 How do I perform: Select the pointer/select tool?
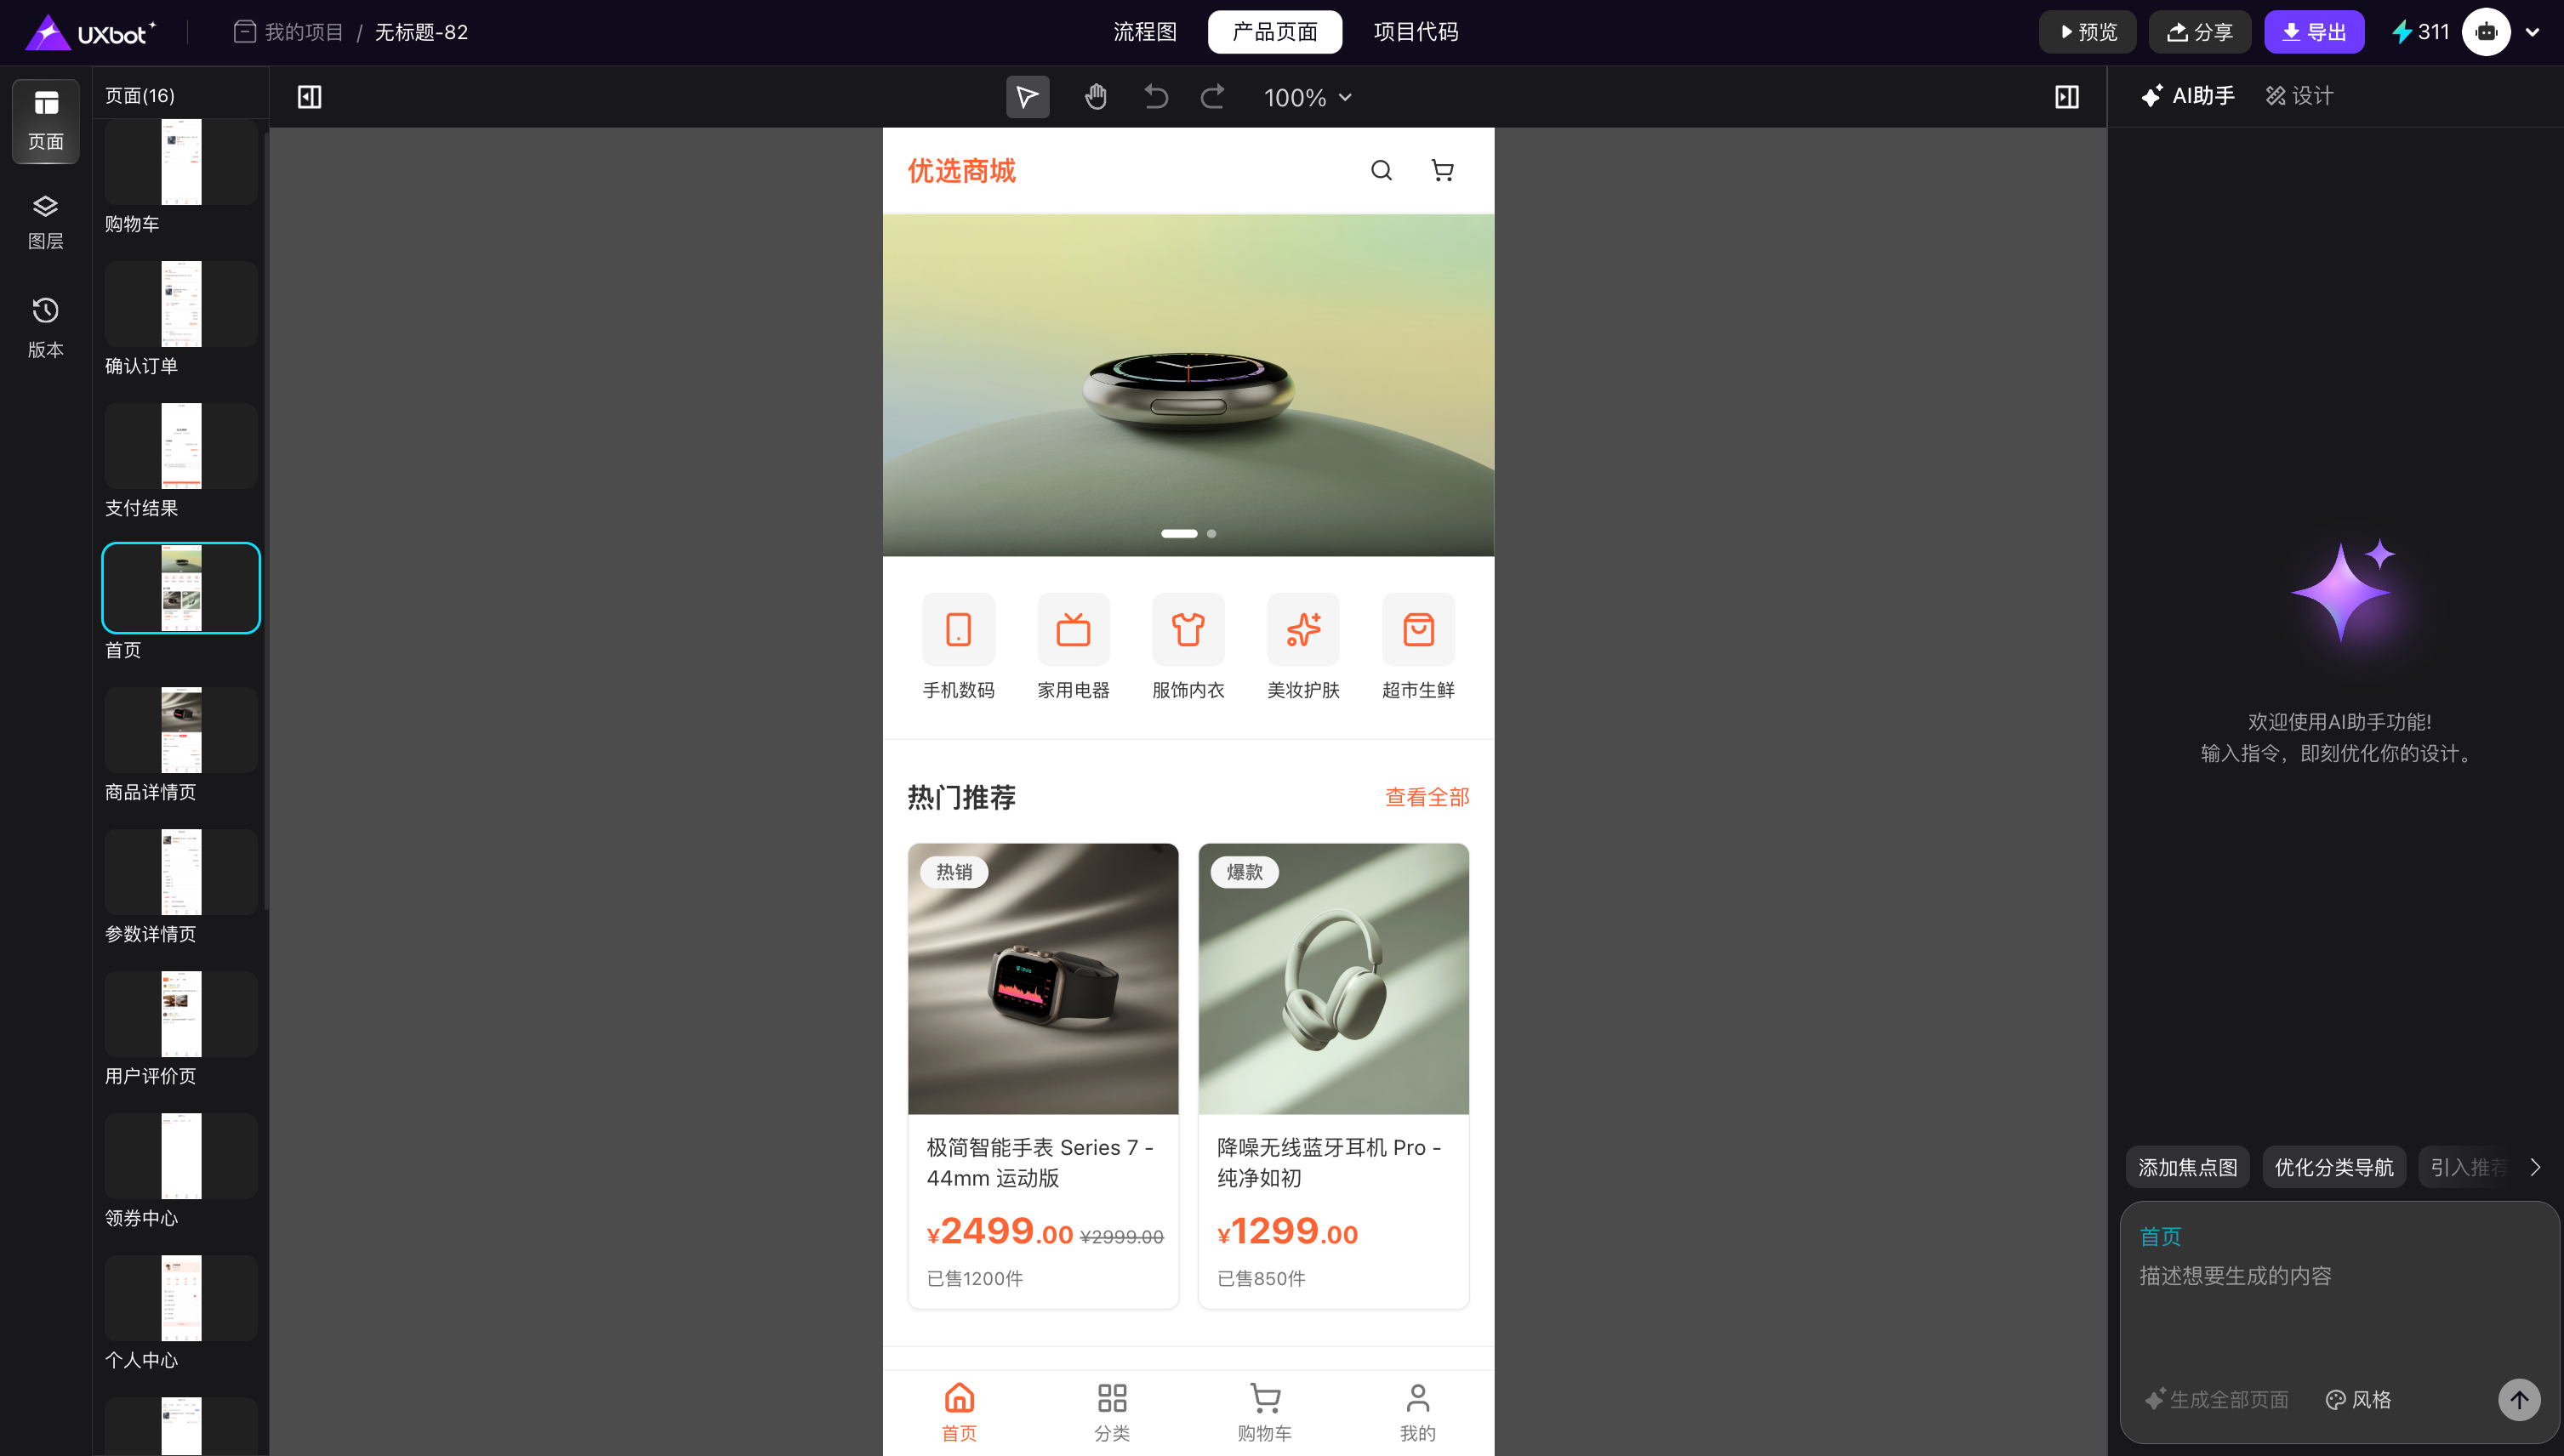(1027, 97)
